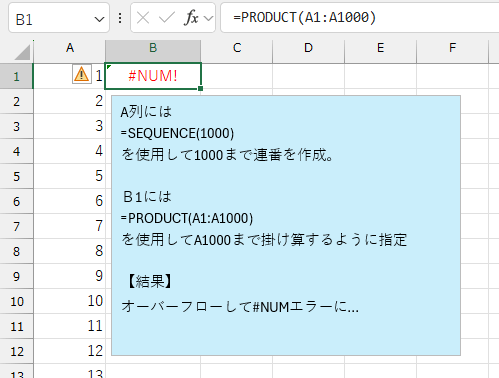499x378 pixels.
Task: Select row 2 header
Action: point(16,101)
